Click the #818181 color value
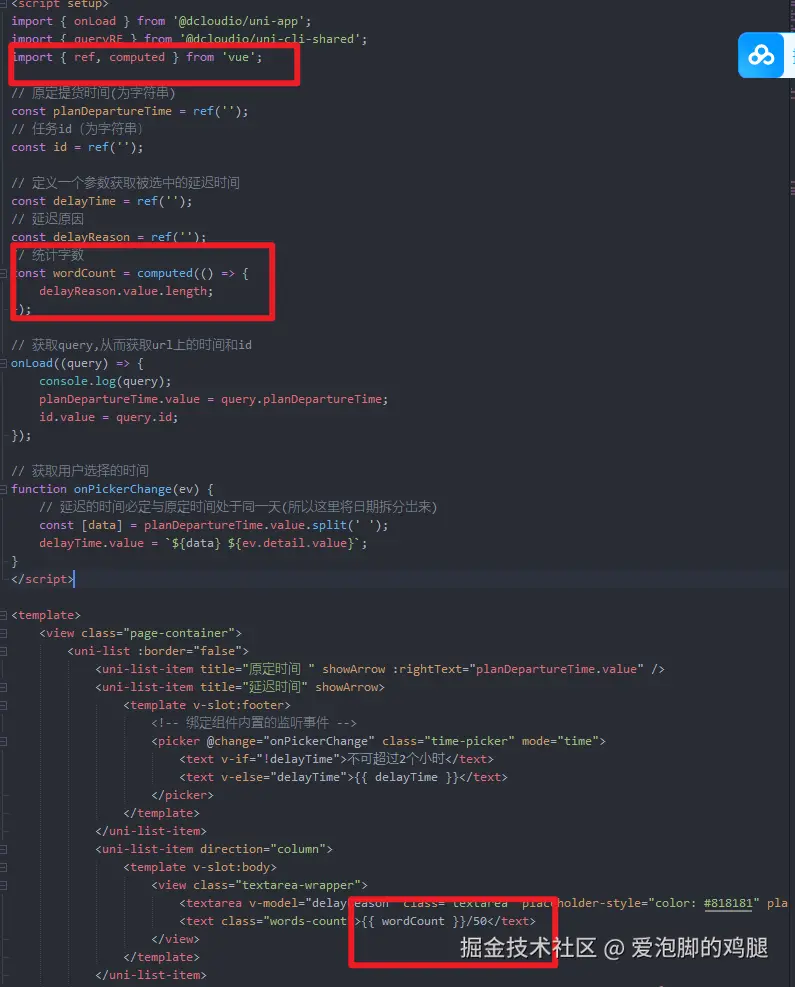This screenshot has height=987, width=795. 728,903
